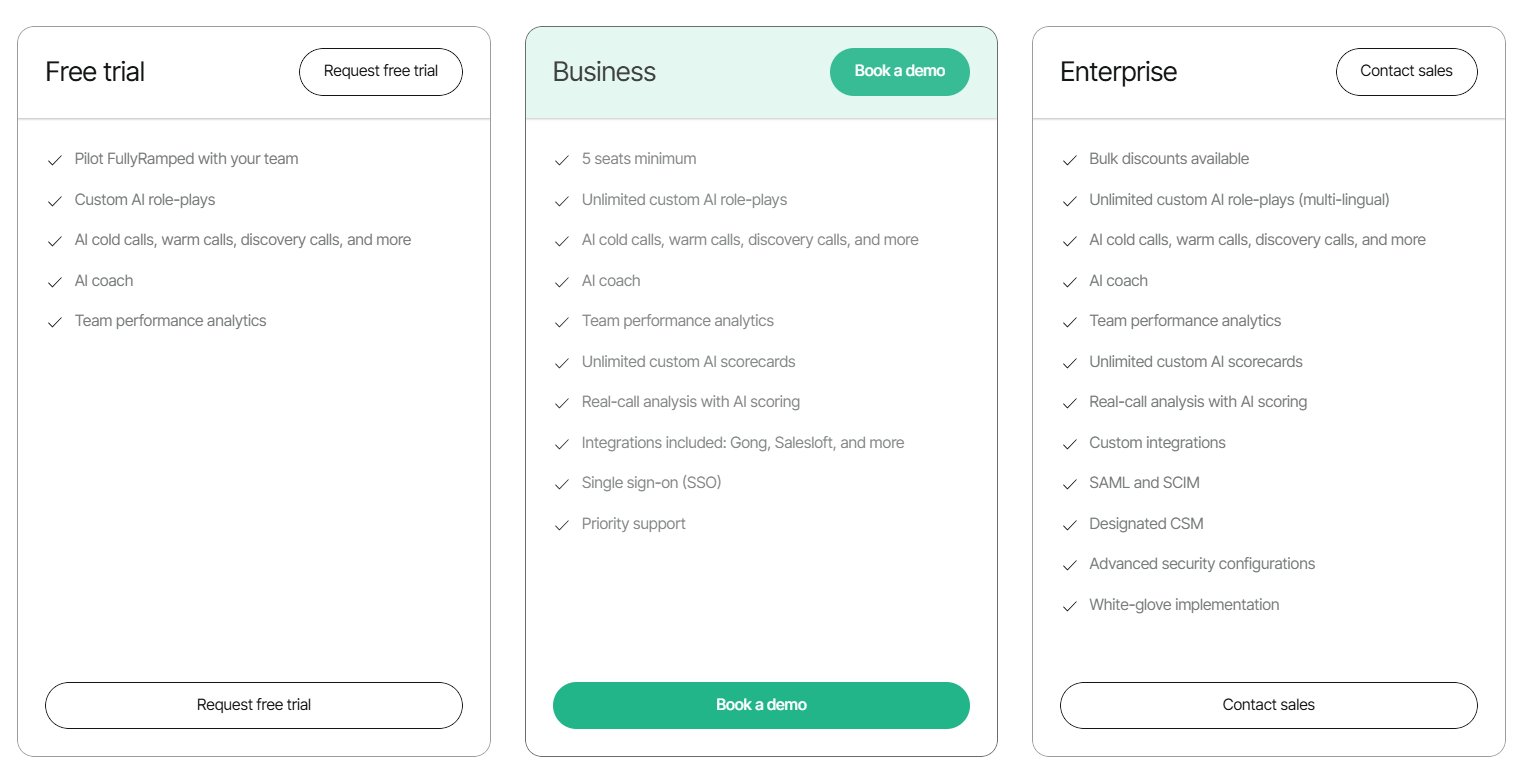This screenshot has width=1522, height=778.
Task: Click the checkmark beside 'White-glove implementation'
Action: point(1069,606)
